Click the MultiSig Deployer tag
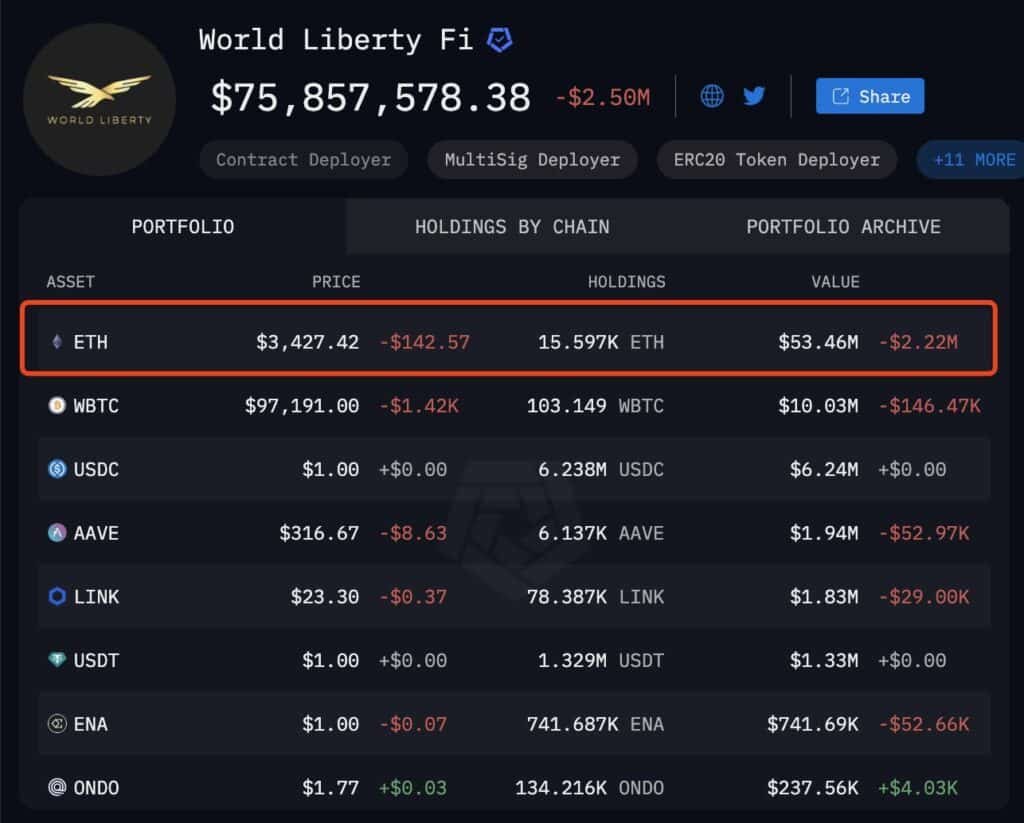1024x823 pixels. tap(532, 160)
